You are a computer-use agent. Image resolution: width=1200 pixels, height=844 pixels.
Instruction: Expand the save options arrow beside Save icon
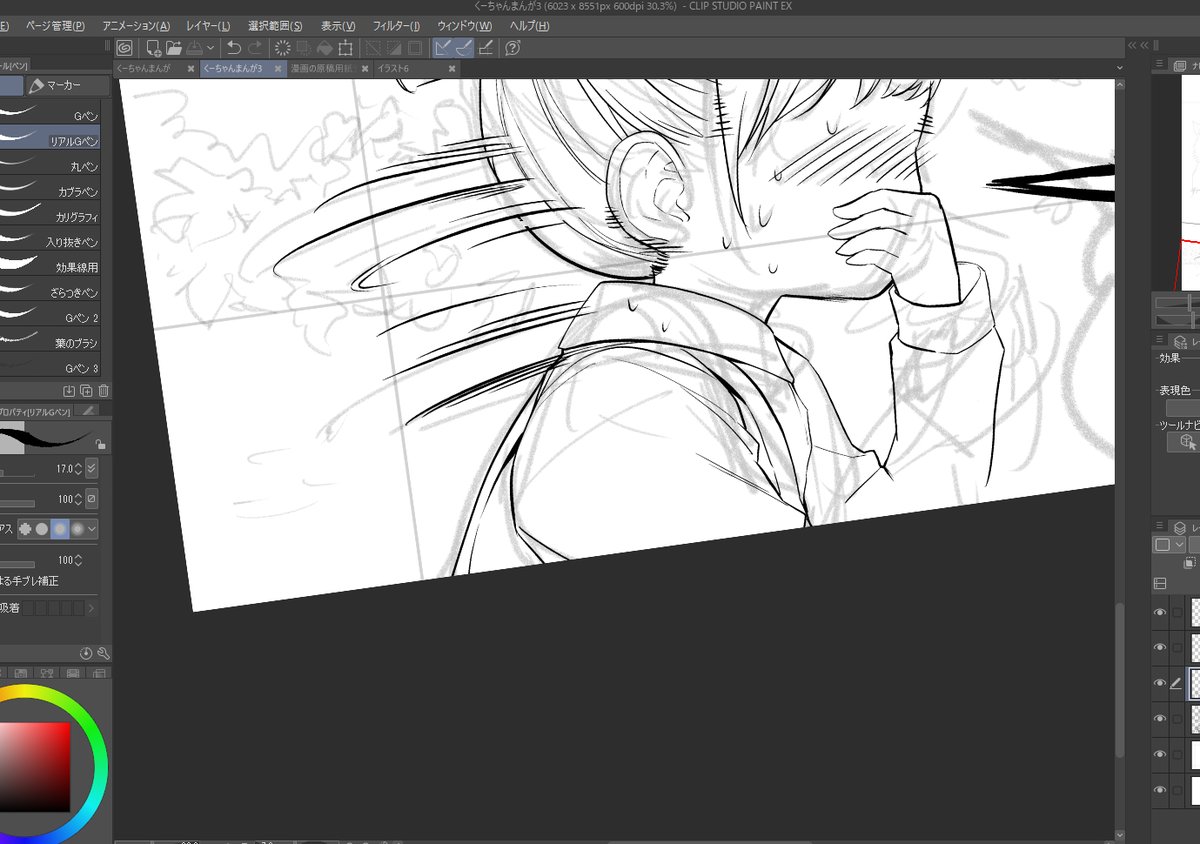tap(210, 47)
